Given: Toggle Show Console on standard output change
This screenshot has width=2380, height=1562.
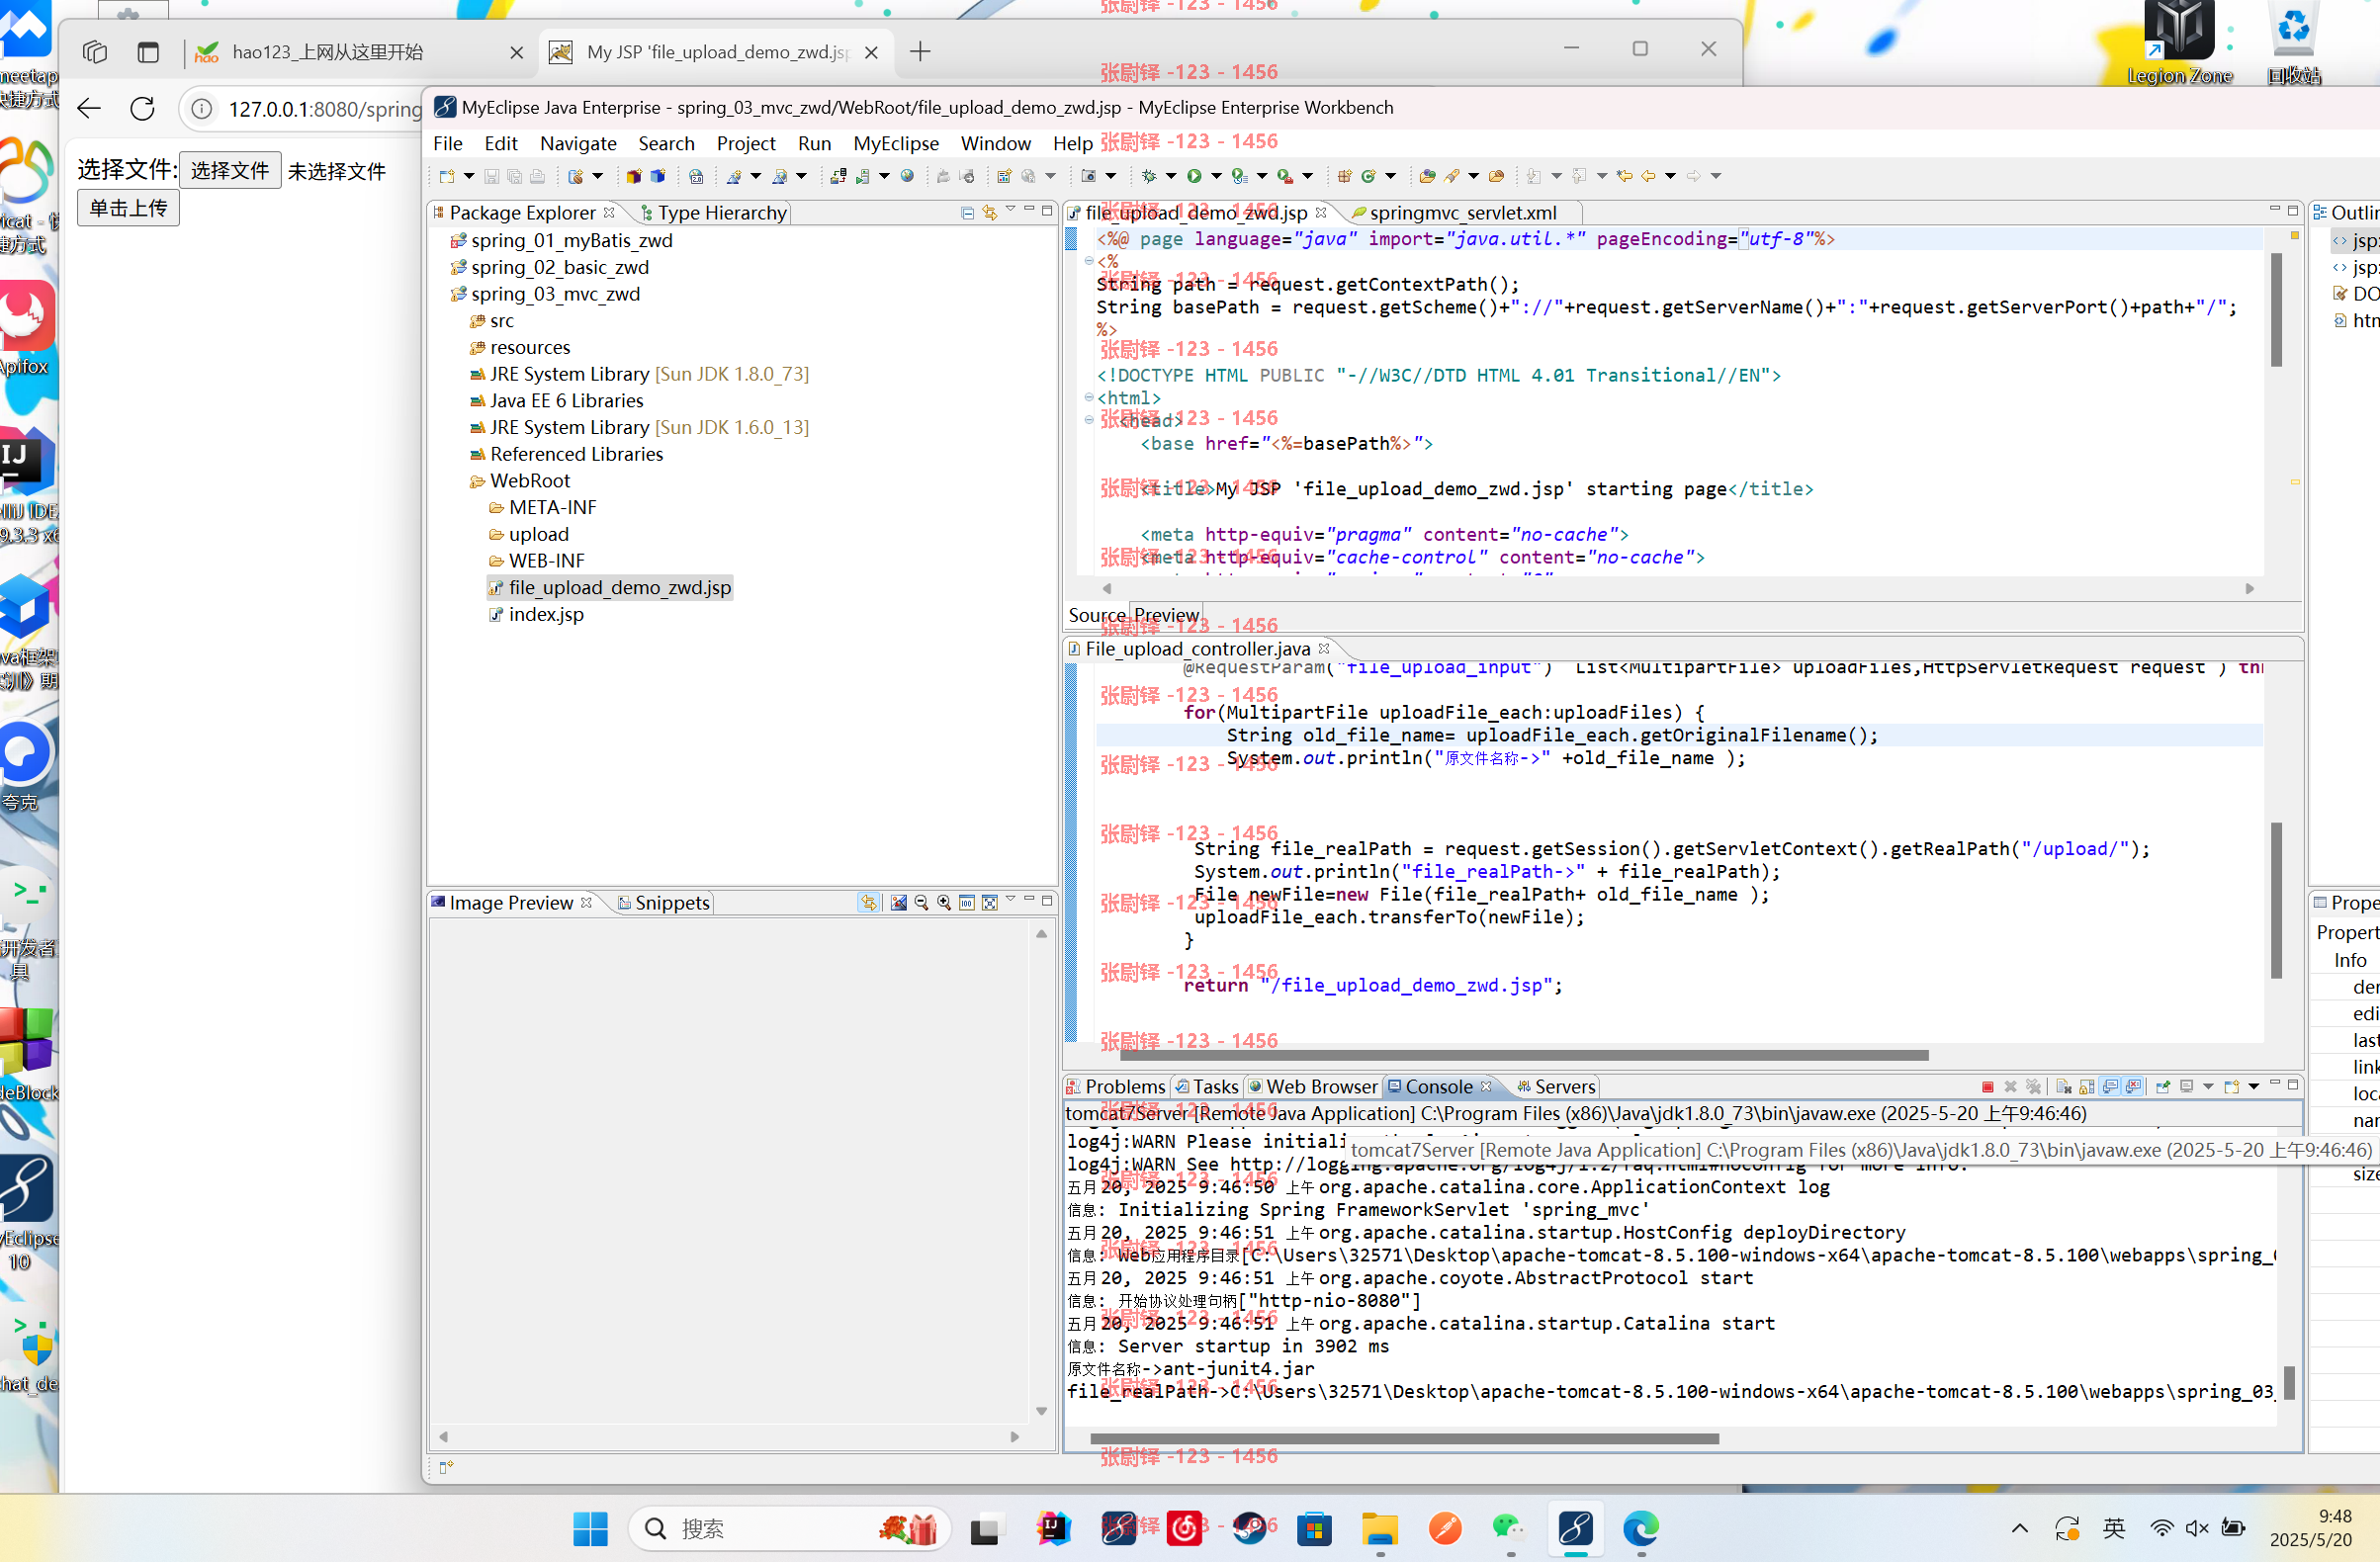Looking at the screenshot, I should tap(2110, 1087).
